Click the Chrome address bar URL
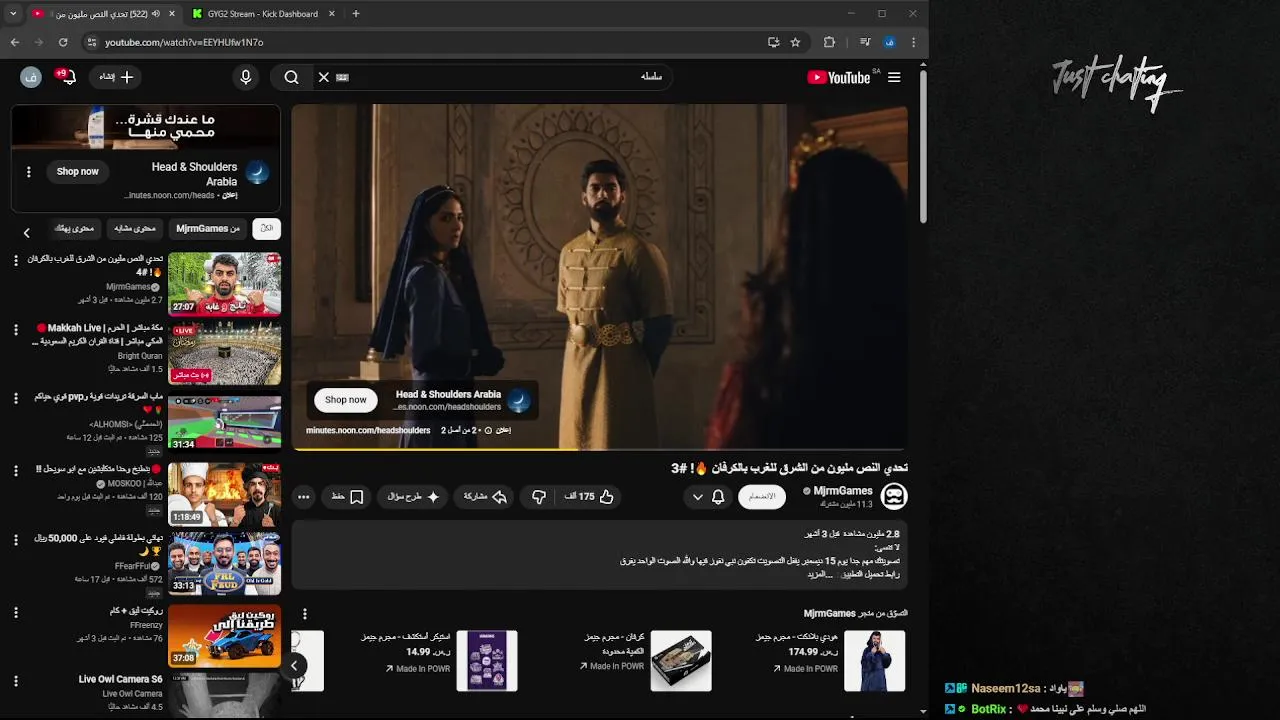This screenshot has height=720, width=1280. (184, 43)
